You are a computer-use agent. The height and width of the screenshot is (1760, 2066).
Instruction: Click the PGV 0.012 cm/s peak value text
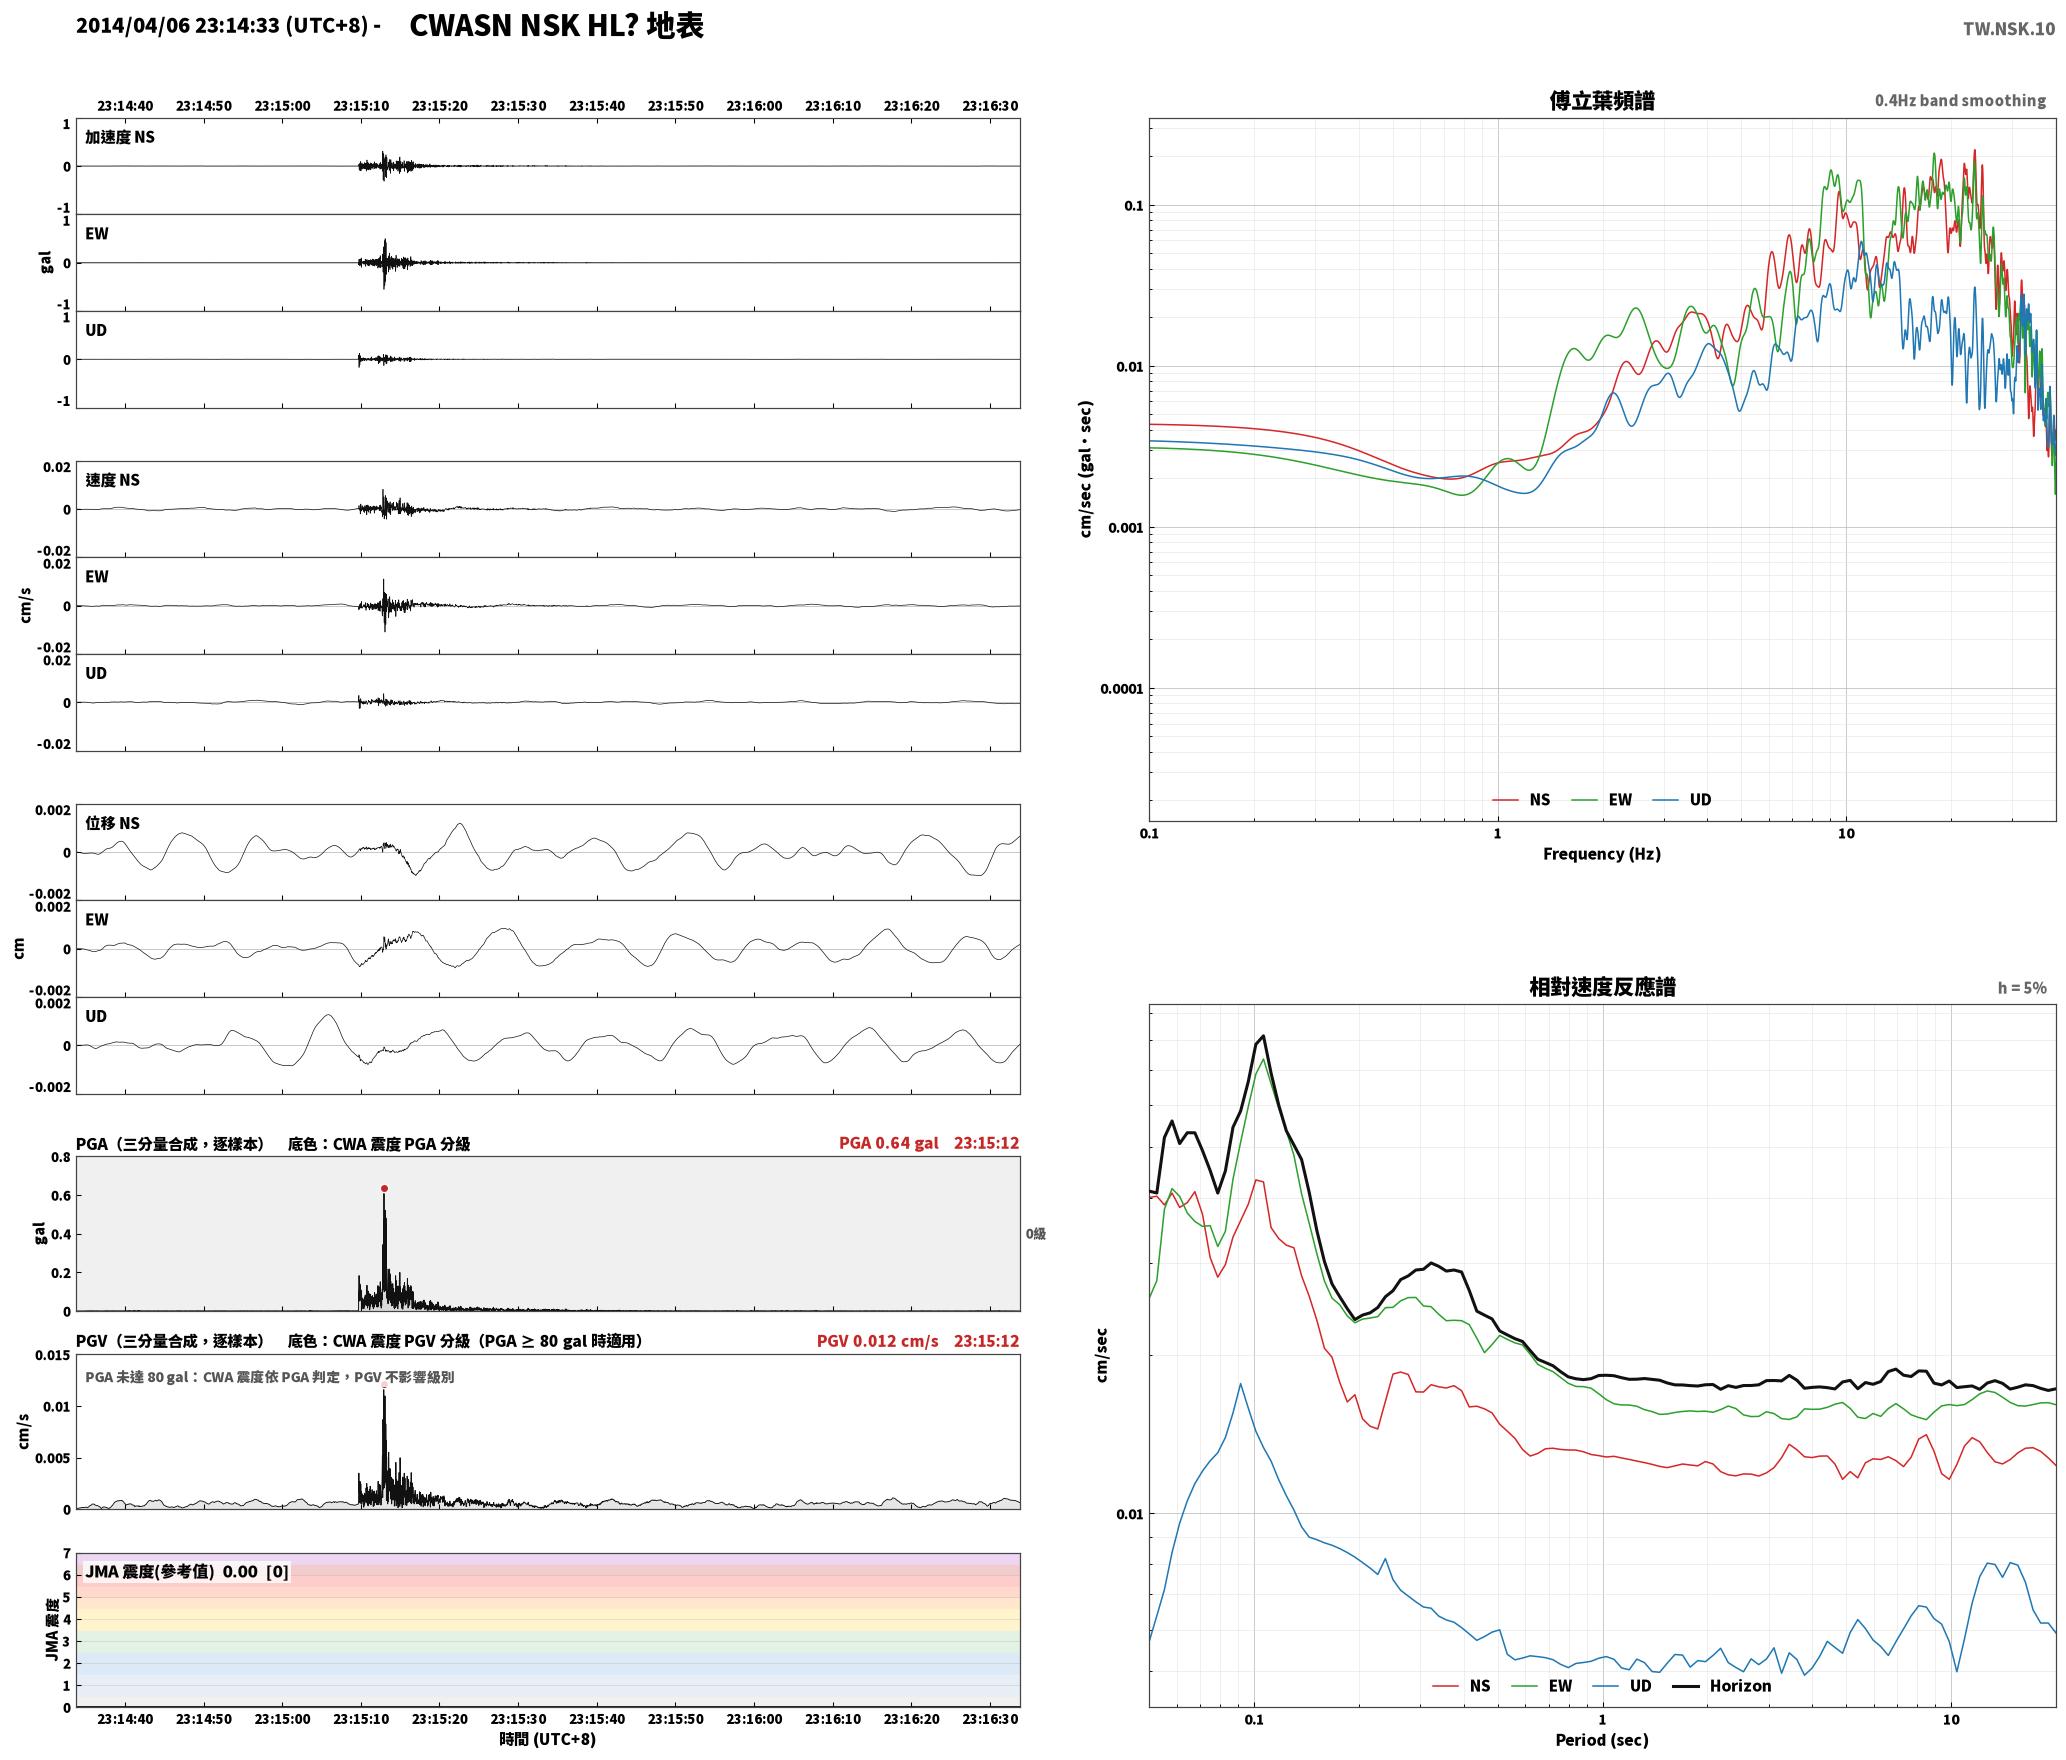(x=877, y=1341)
